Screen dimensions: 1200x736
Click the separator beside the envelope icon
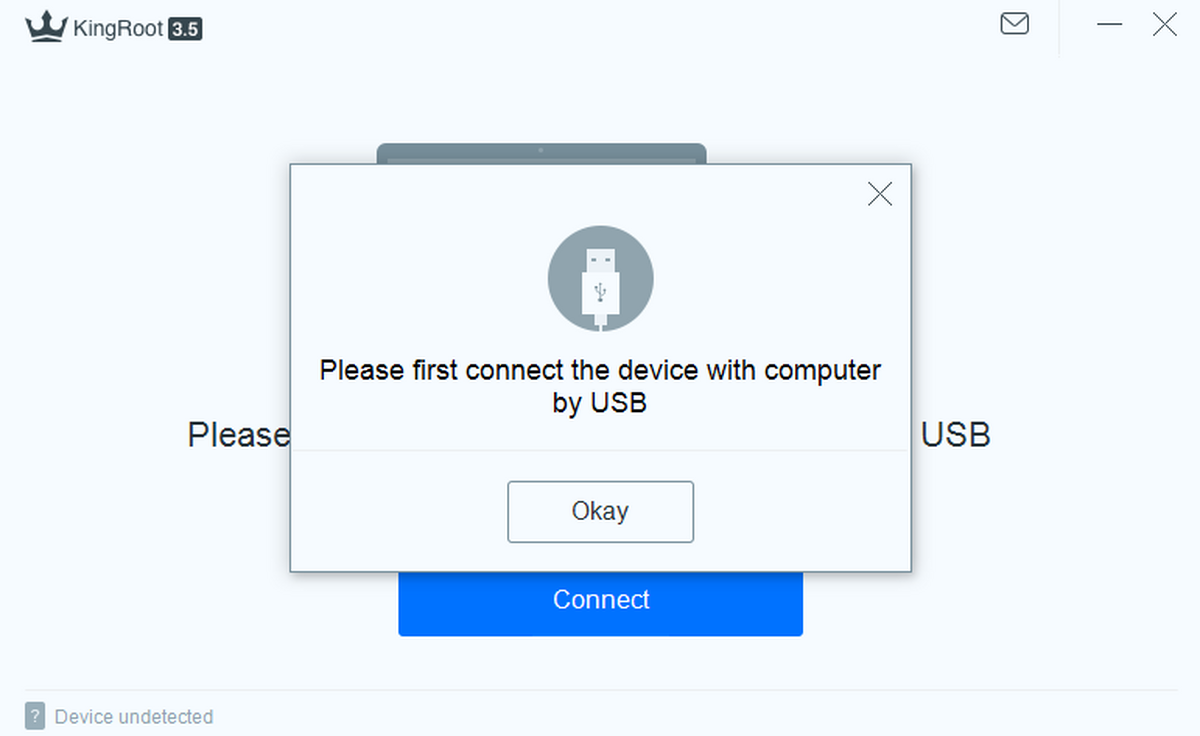(1059, 28)
